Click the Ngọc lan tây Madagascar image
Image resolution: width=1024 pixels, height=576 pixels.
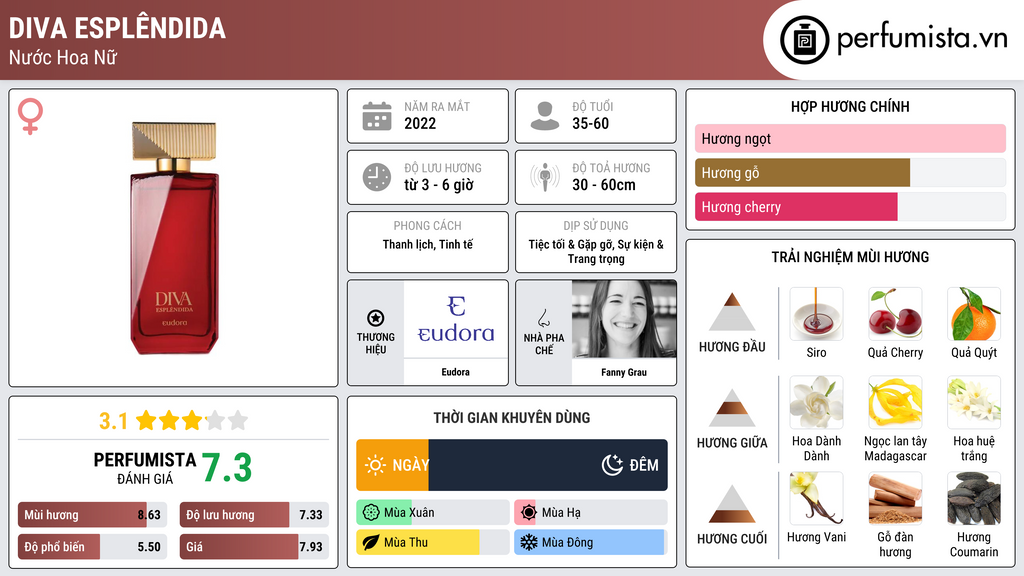[x=895, y=402]
